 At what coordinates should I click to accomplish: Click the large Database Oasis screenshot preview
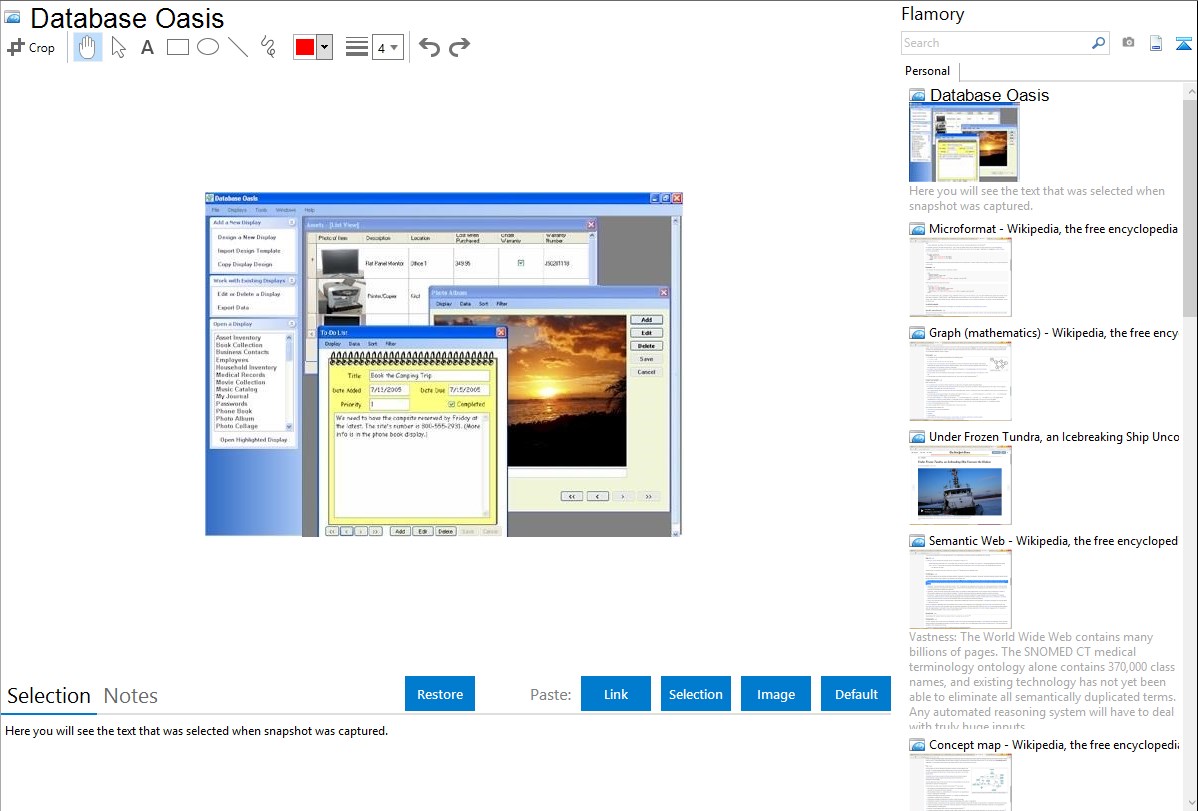click(x=443, y=364)
